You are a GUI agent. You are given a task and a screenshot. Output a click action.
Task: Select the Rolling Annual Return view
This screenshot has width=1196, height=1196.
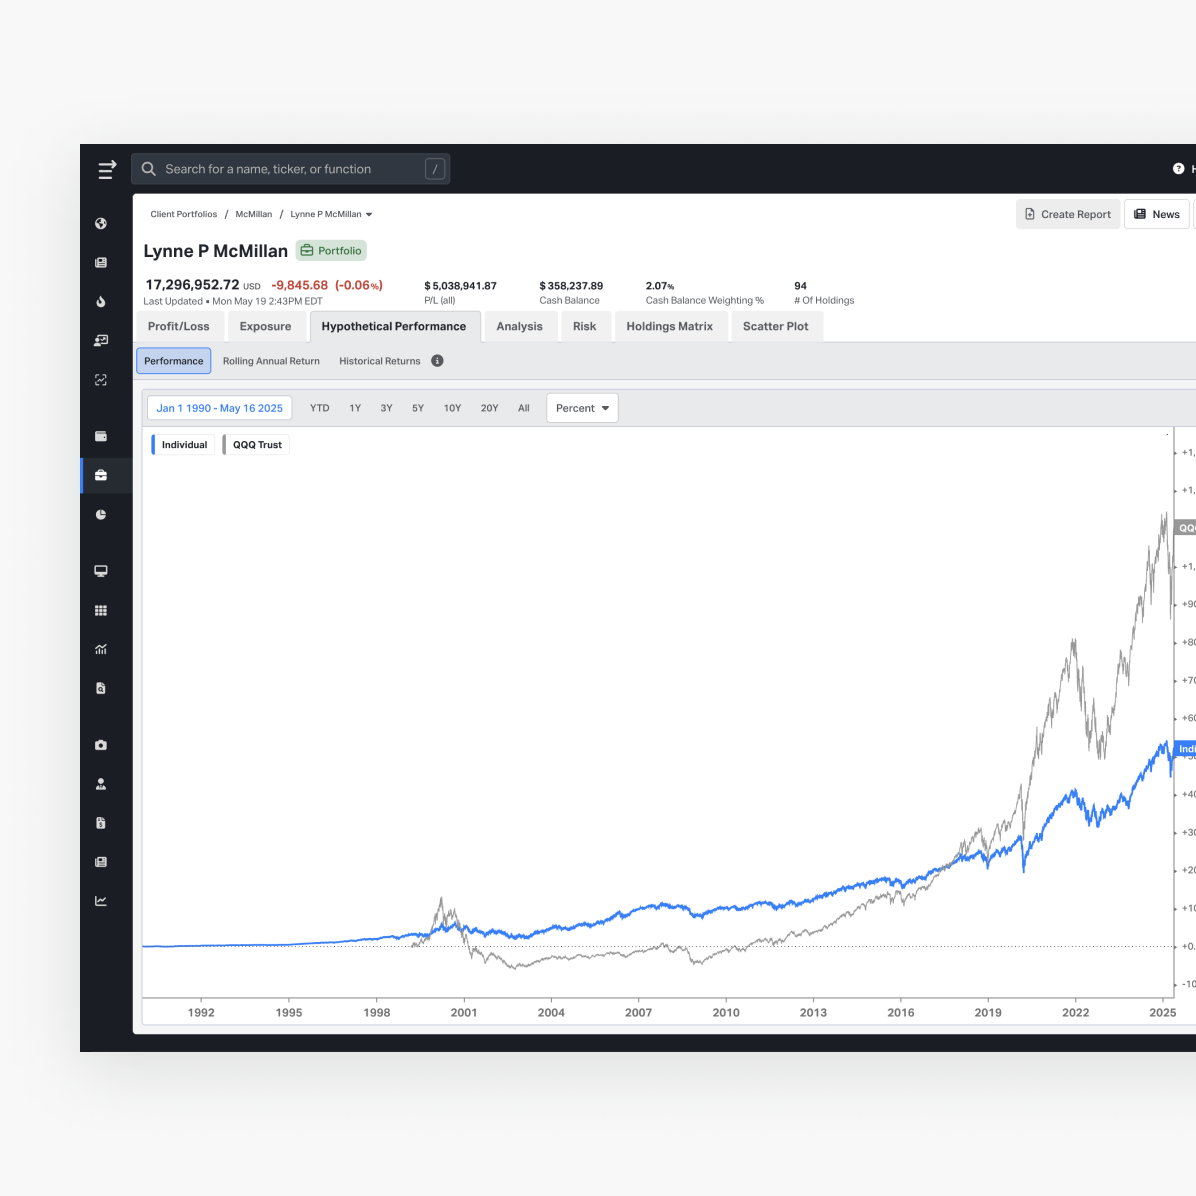click(271, 361)
